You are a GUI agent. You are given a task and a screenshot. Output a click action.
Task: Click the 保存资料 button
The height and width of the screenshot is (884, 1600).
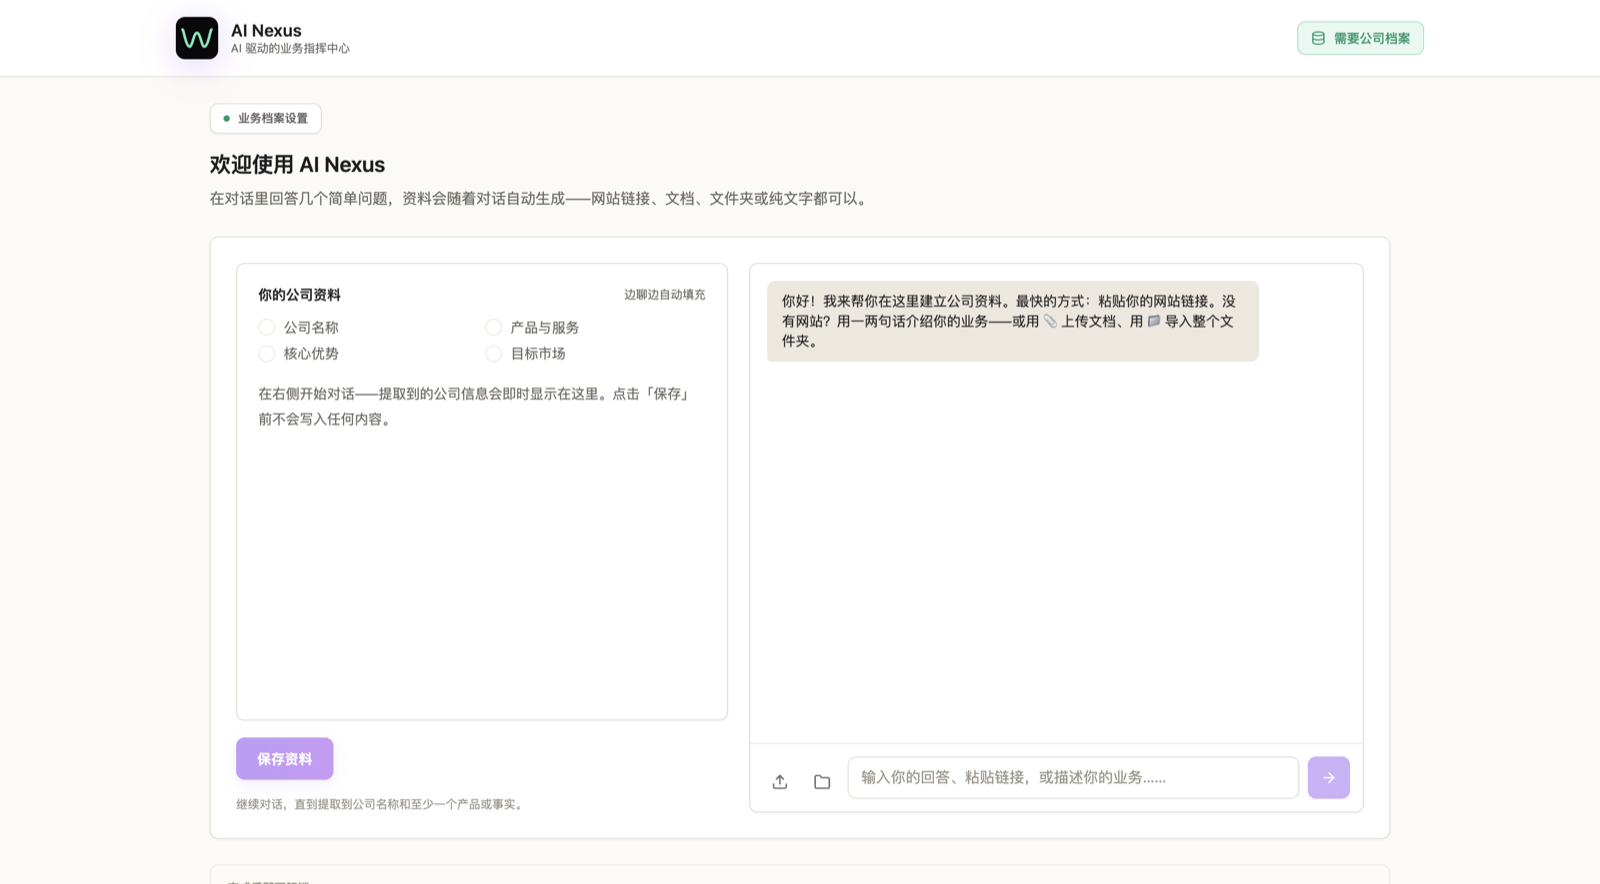click(x=284, y=759)
